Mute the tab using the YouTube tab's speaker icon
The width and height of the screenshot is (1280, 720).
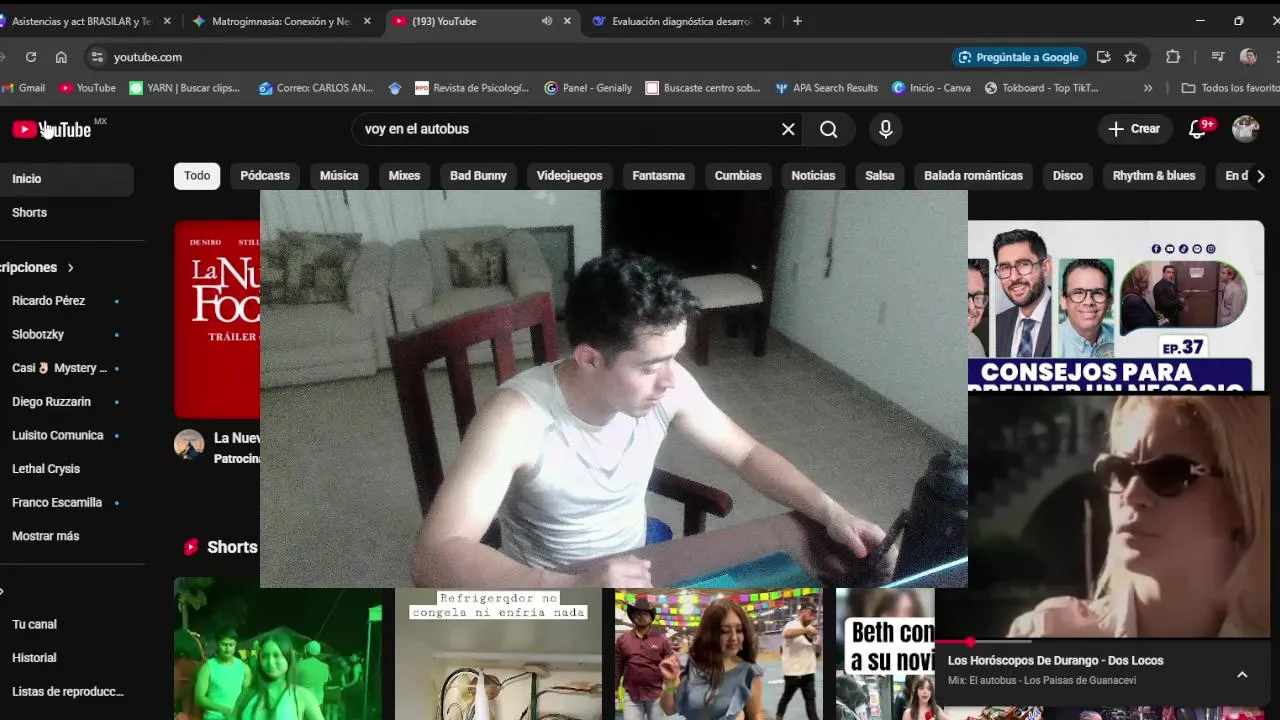coord(546,21)
